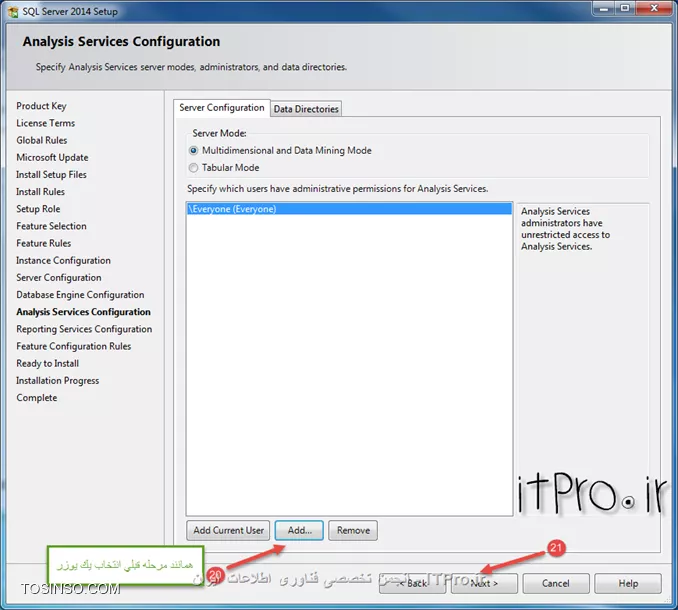Click Global Rules step in sidebar

pyautogui.click(x=42, y=141)
